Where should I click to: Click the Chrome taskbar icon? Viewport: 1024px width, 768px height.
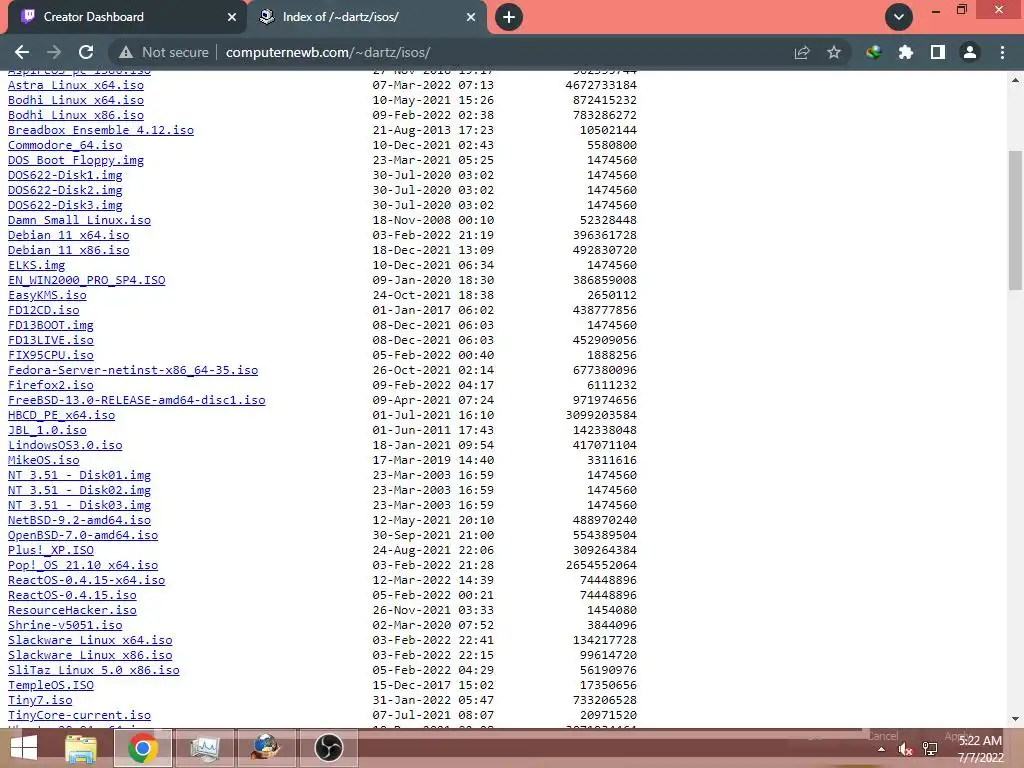[x=143, y=748]
